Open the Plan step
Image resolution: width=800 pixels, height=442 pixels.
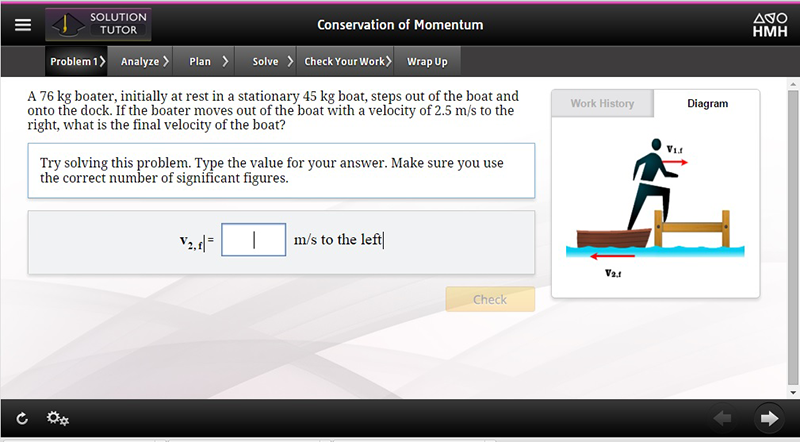click(208, 62)
